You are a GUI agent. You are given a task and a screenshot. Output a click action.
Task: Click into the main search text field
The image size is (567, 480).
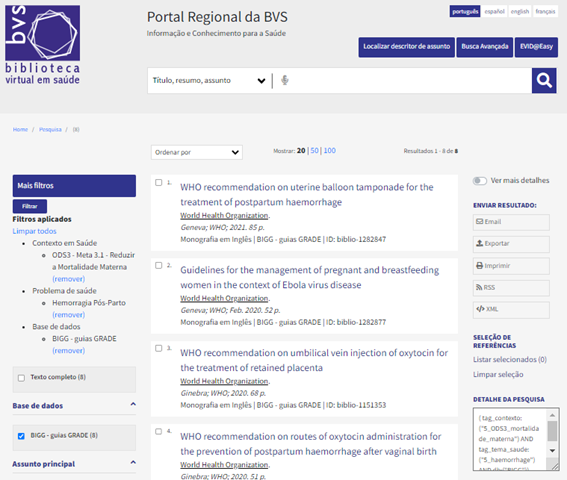tap(411, 80)
